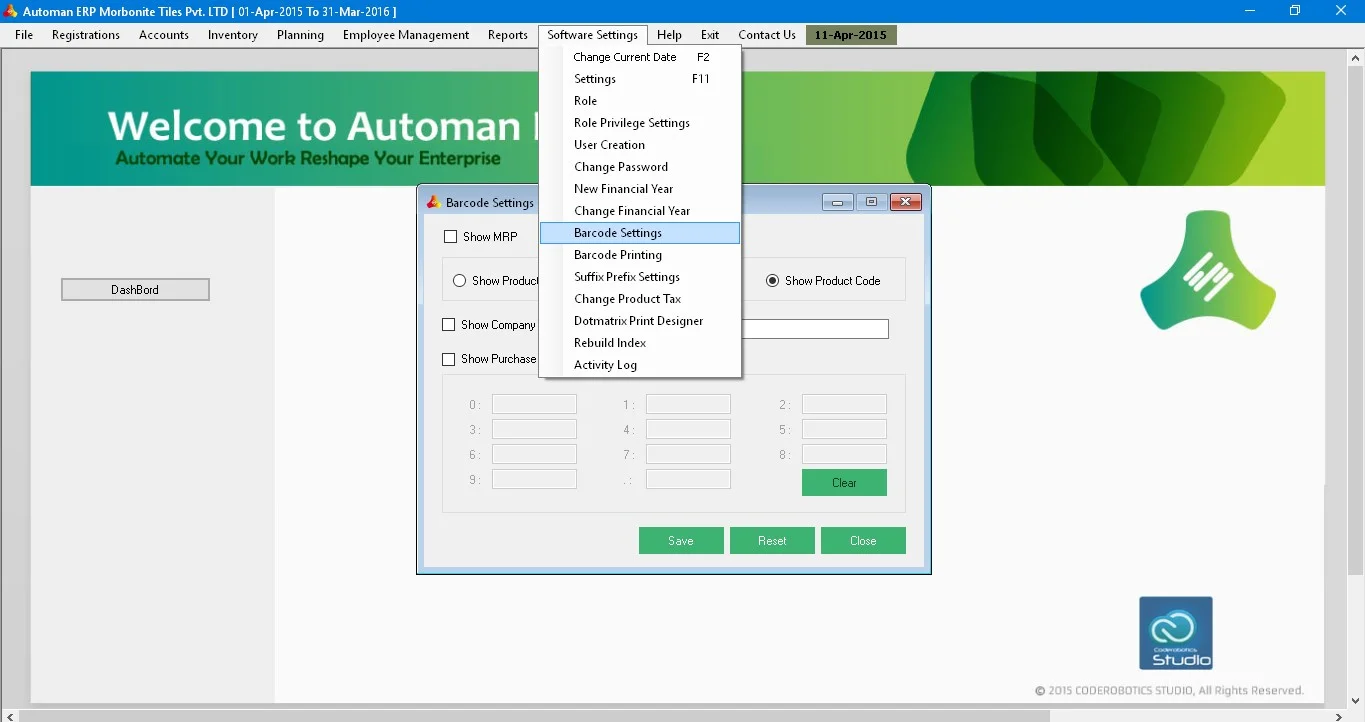1365x722 pixels.
Task: Open the Inventory menu
Action: [233, 35]
